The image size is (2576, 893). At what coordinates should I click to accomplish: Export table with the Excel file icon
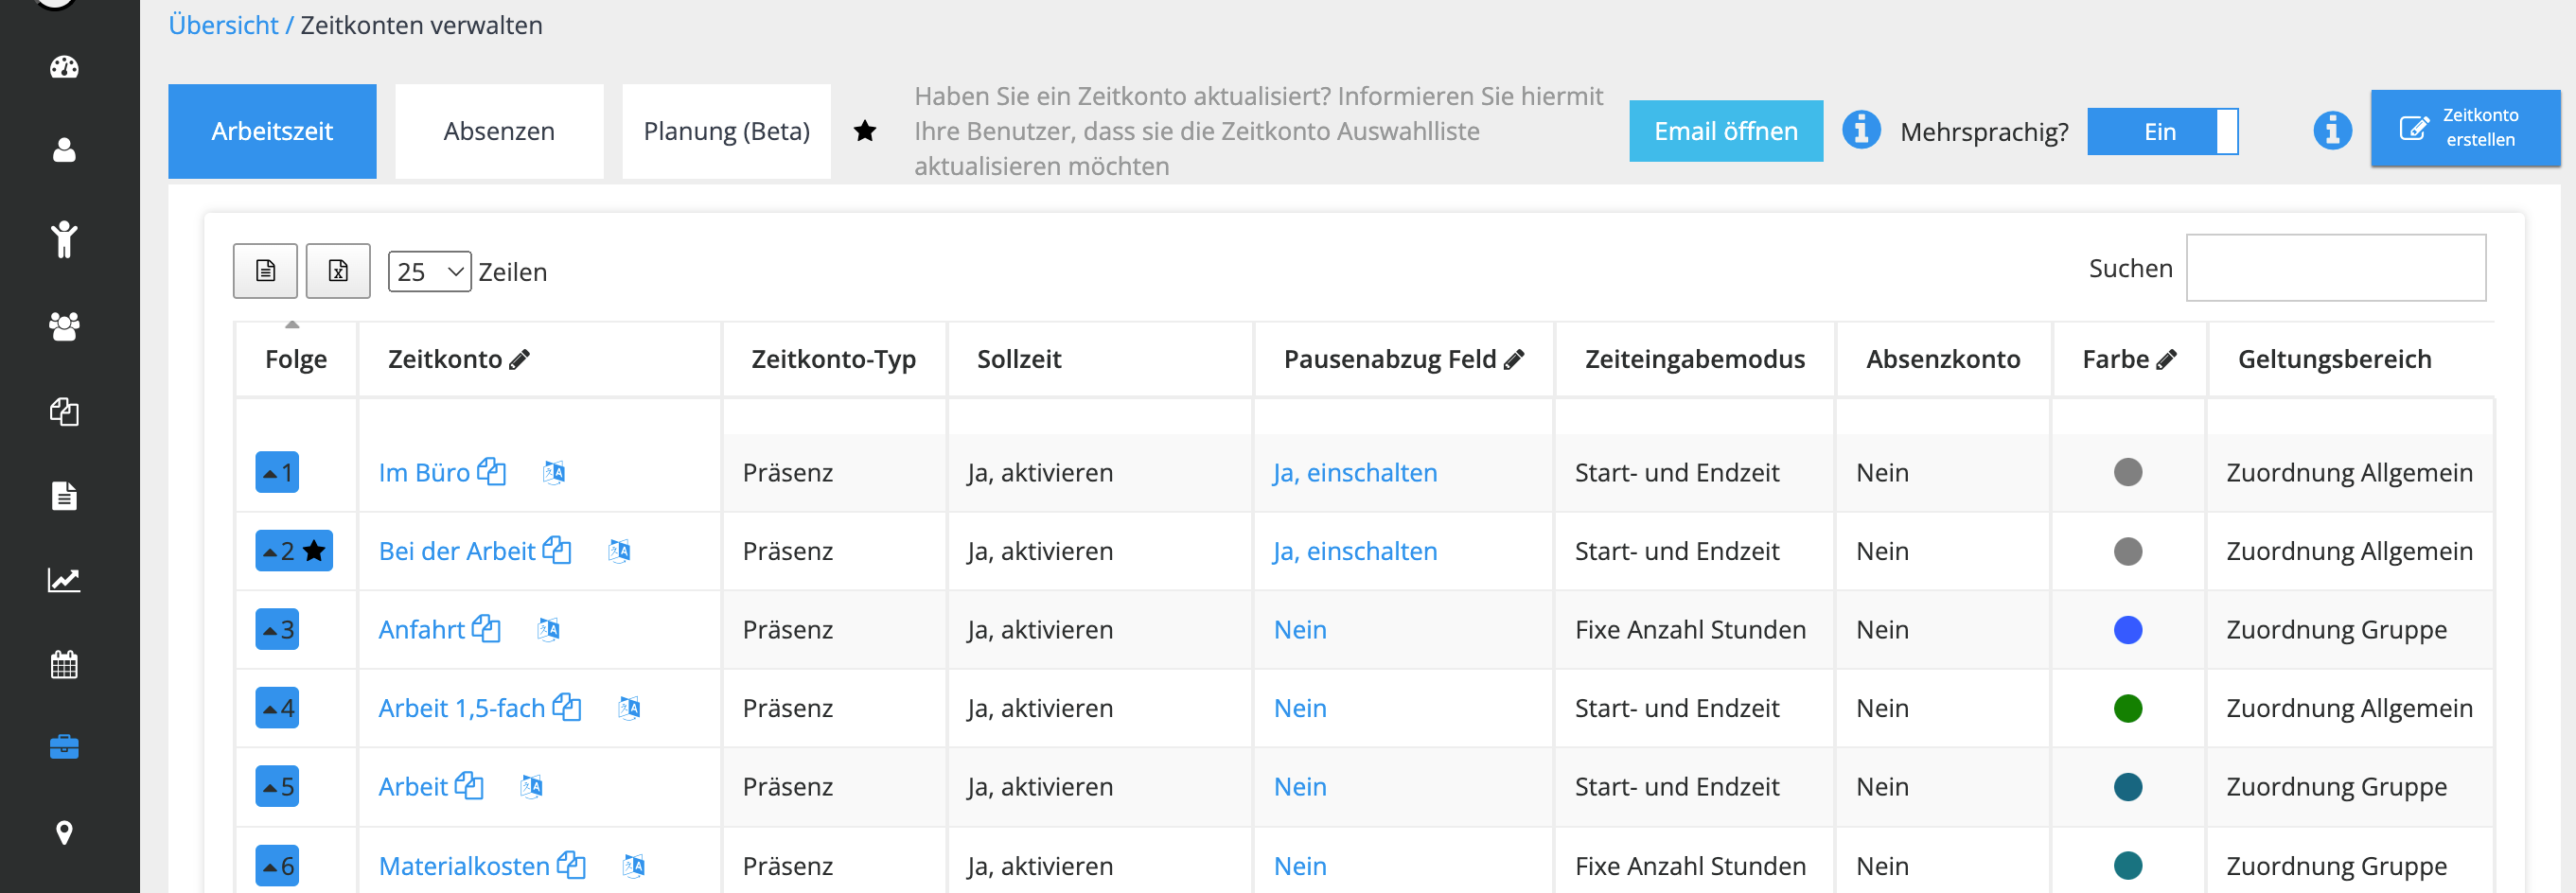point(338,271)
